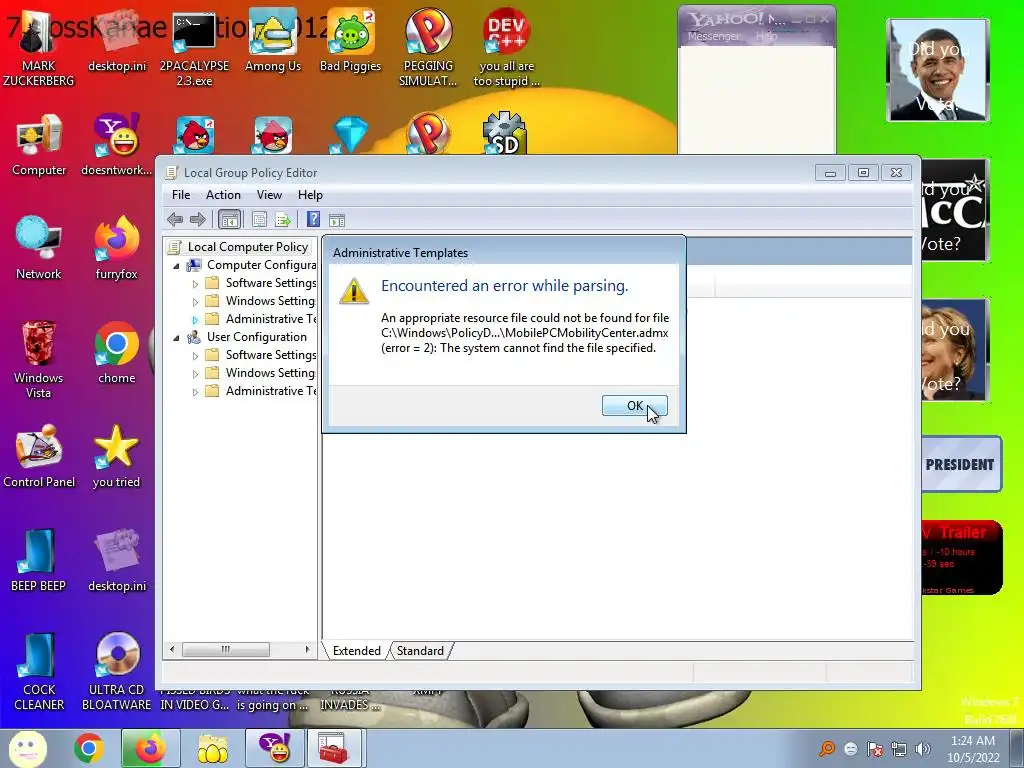Image resolution: width=1024 pixels, height=768 pixels.
Task: Collapse the User Configuration node
Action: 176,338
